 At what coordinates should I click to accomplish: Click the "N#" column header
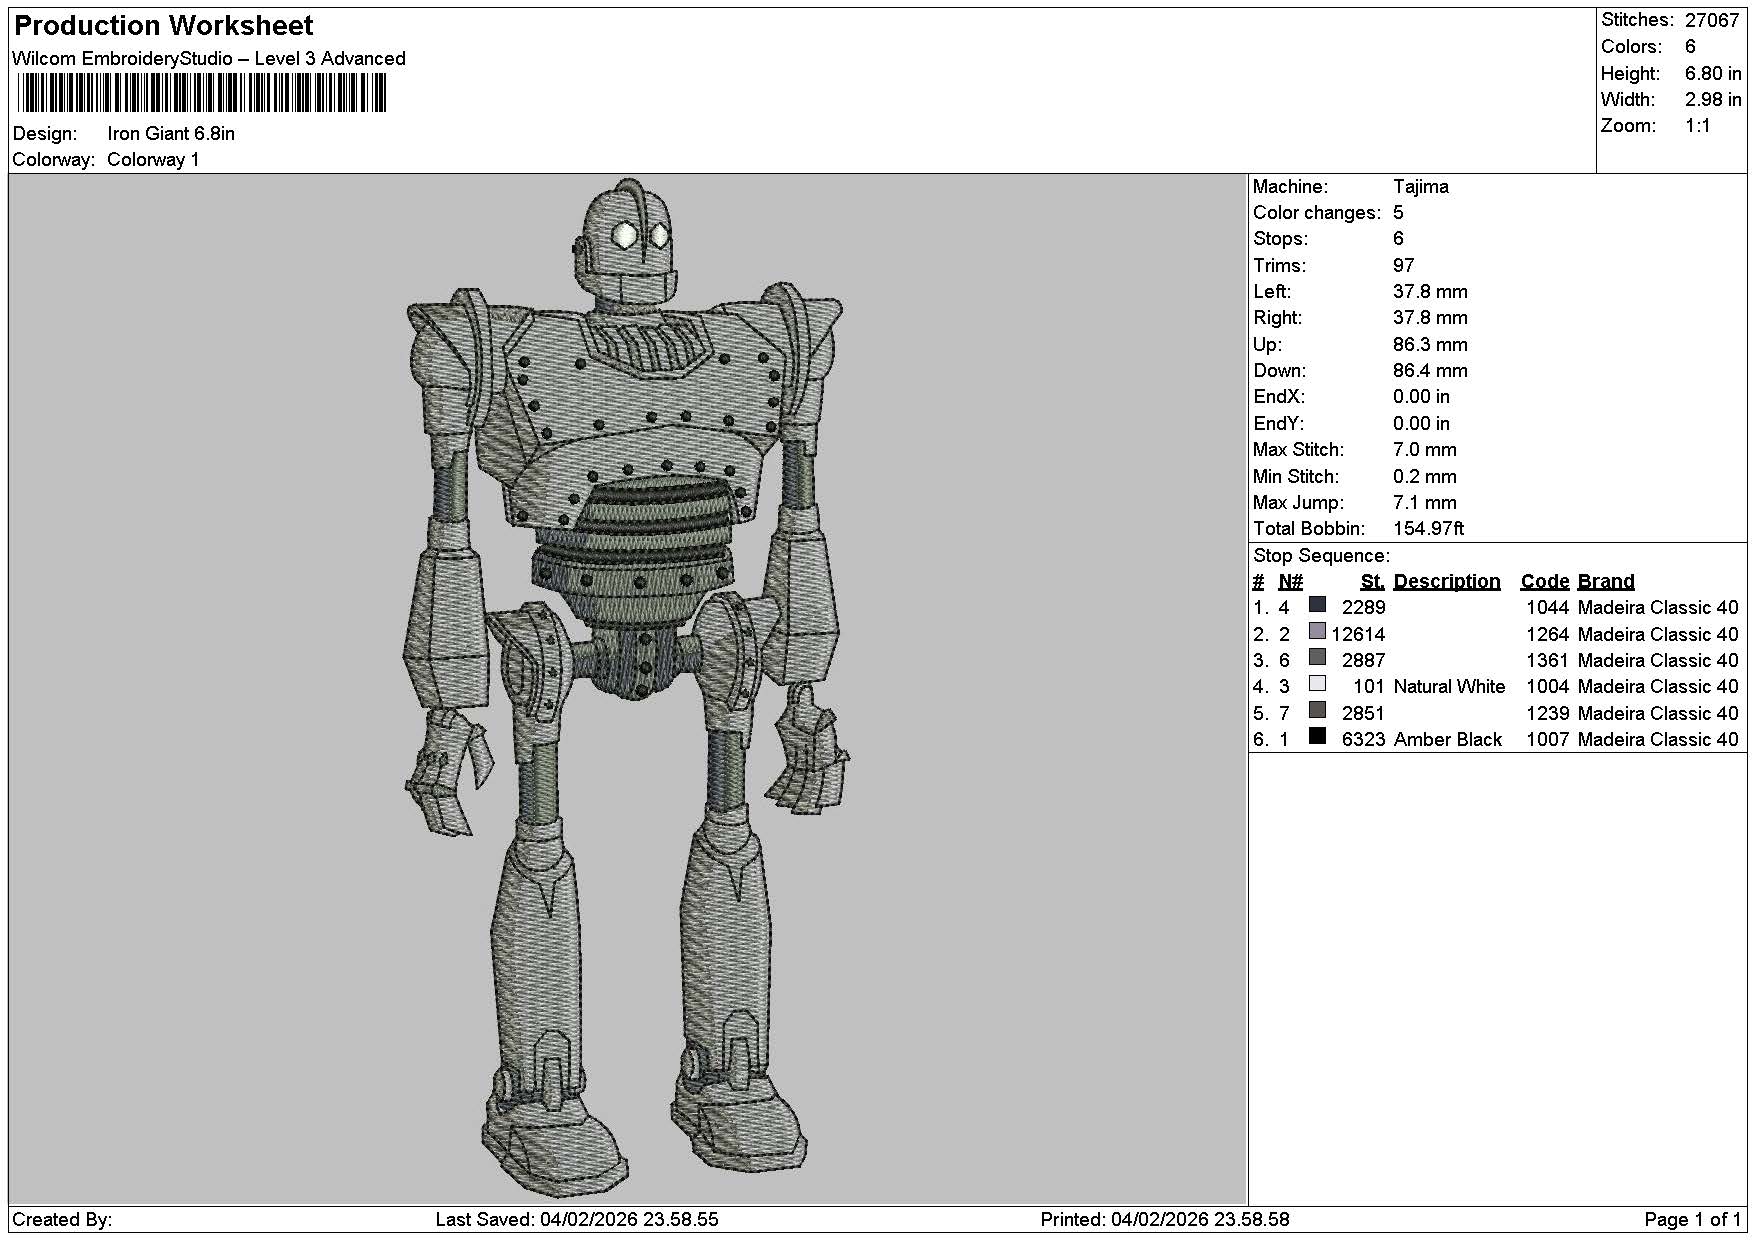click(x=1290, y=582)
